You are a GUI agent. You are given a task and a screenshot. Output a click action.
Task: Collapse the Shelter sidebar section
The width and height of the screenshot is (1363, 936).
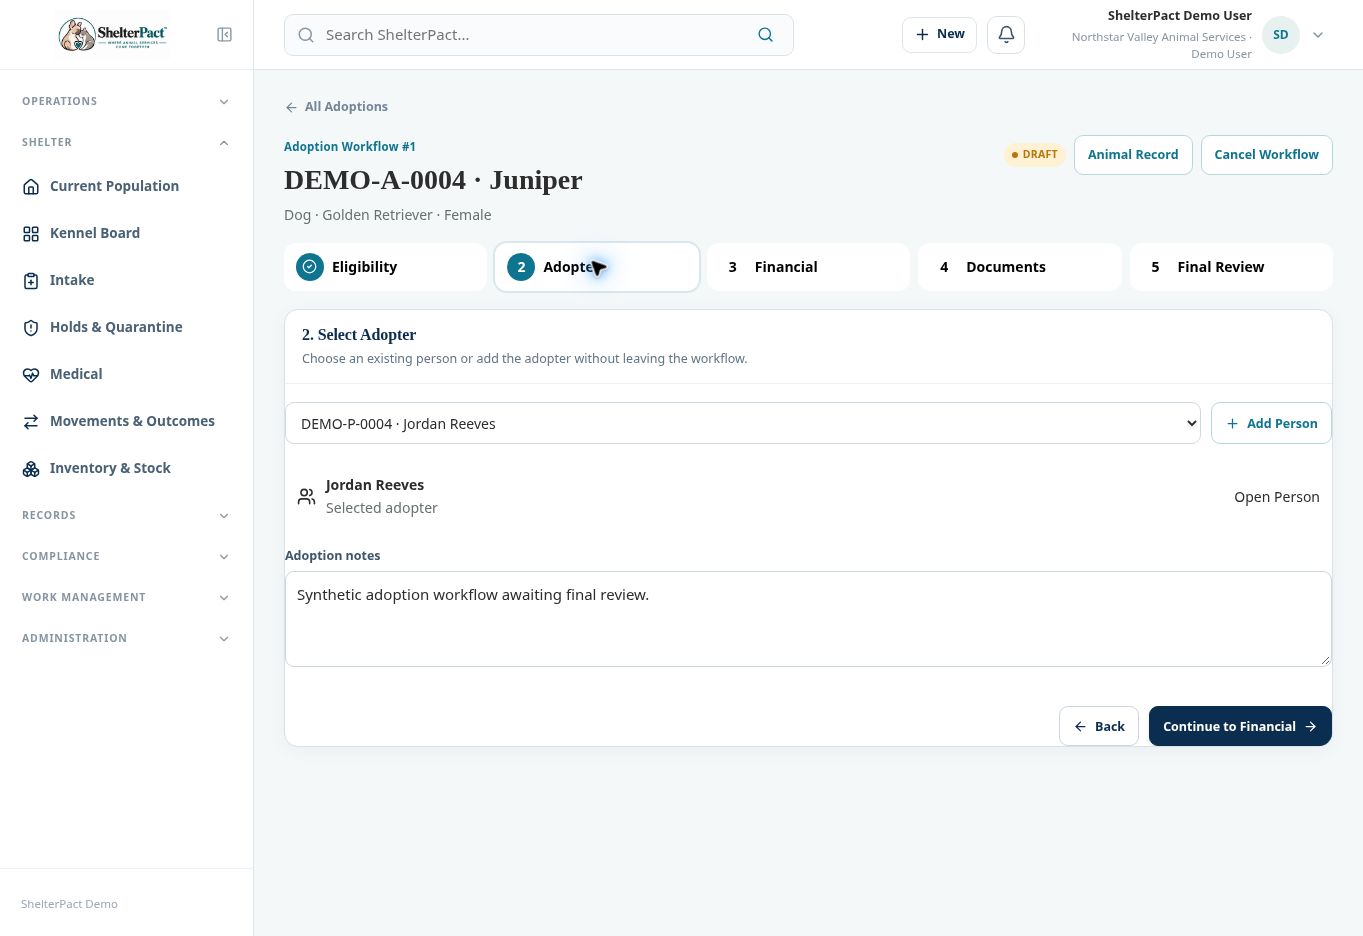(x=126, y=142)
